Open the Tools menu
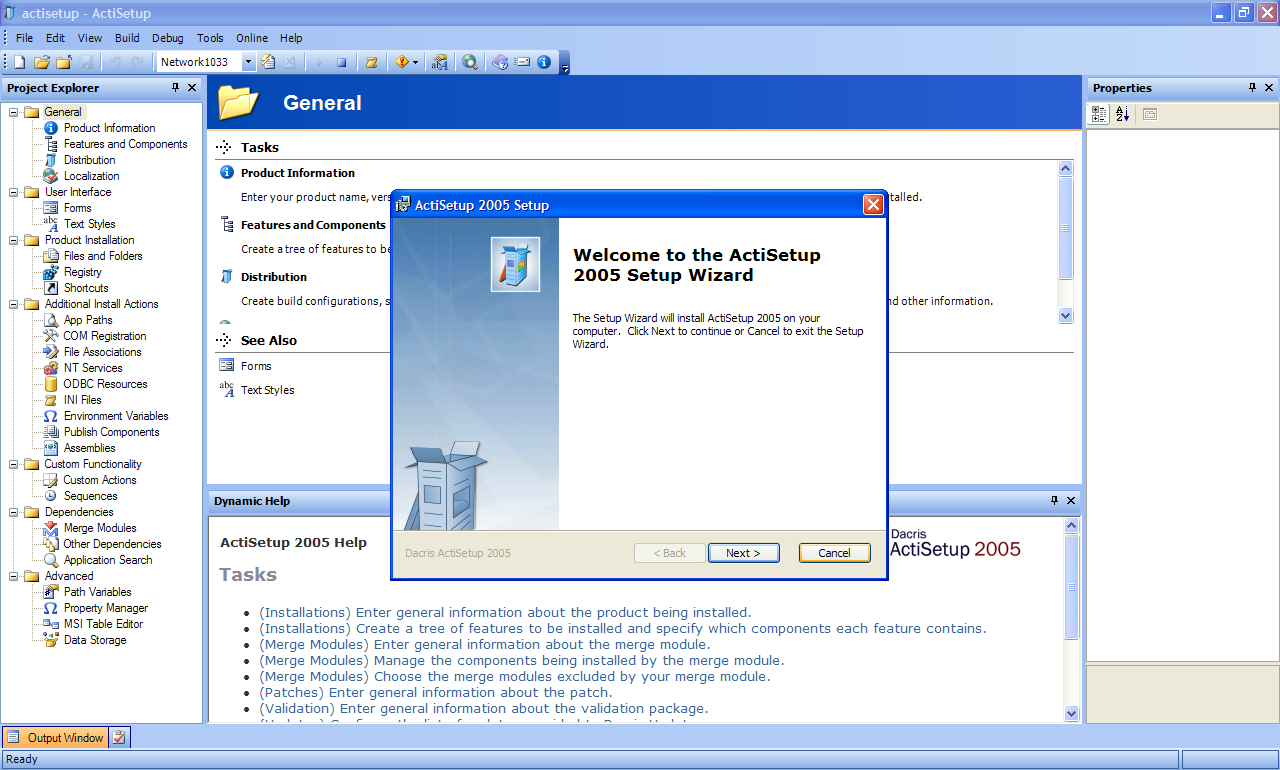 tap(210, 38)
